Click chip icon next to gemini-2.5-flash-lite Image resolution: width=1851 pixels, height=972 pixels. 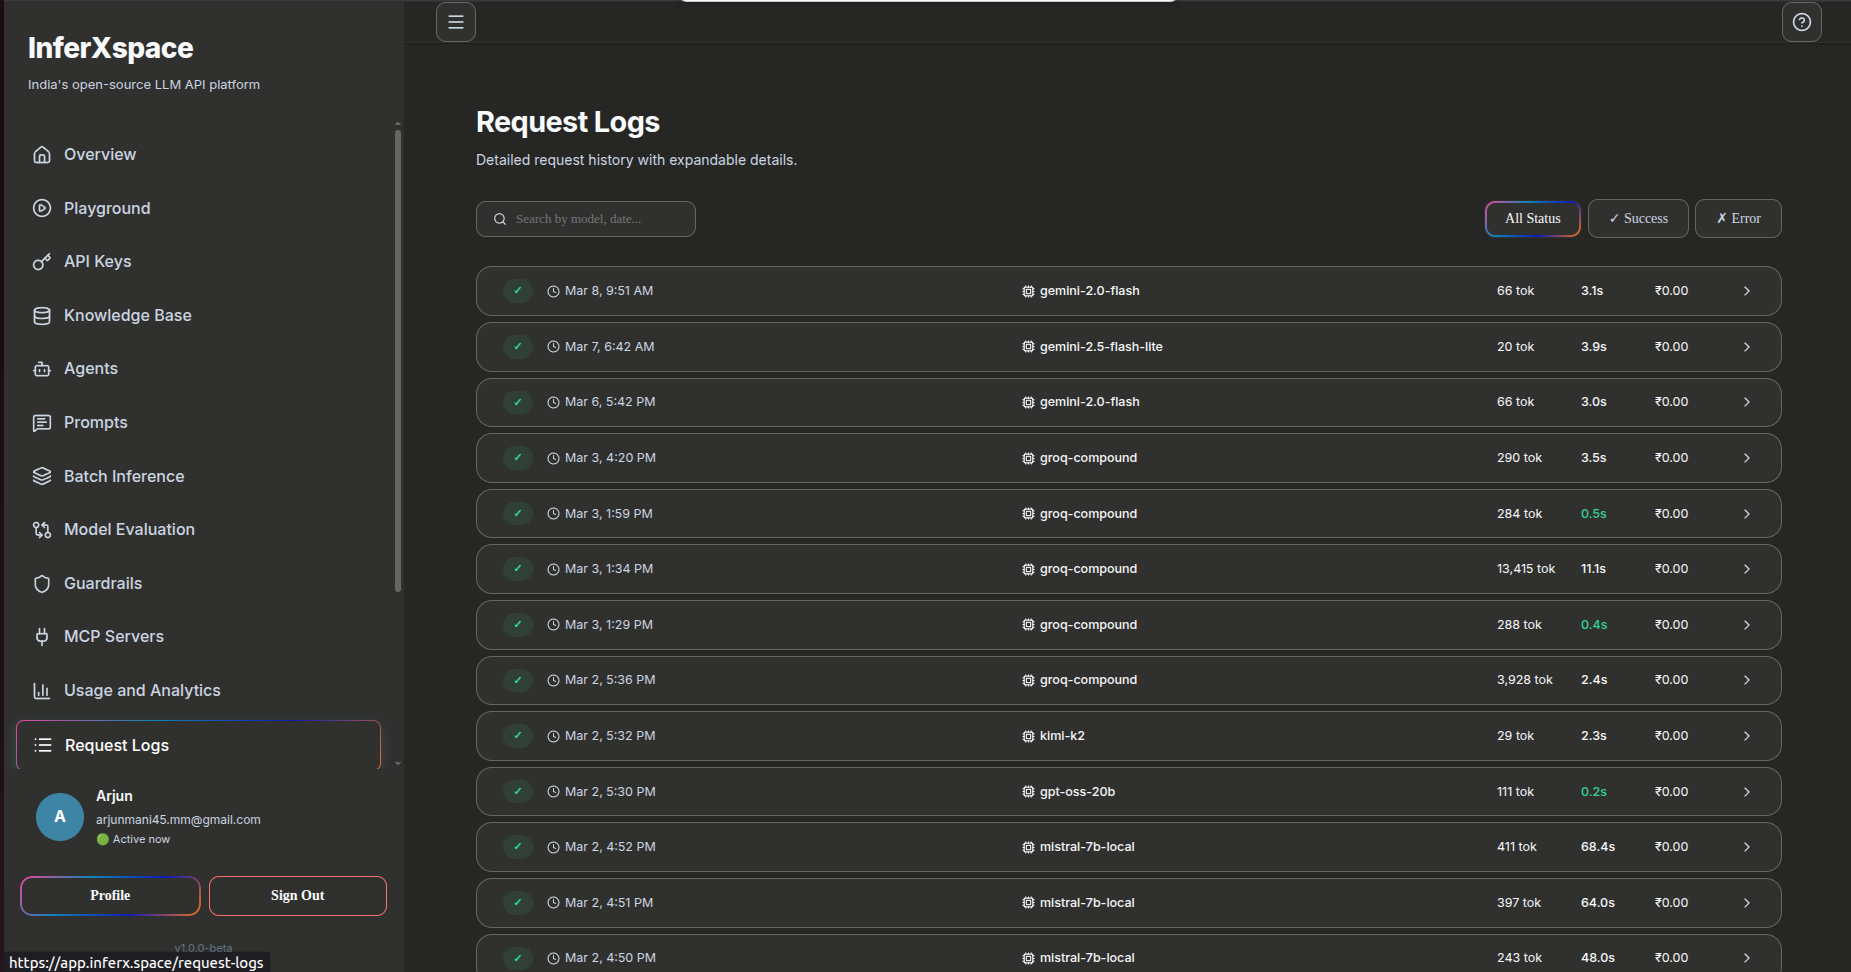pos(1028,347)
